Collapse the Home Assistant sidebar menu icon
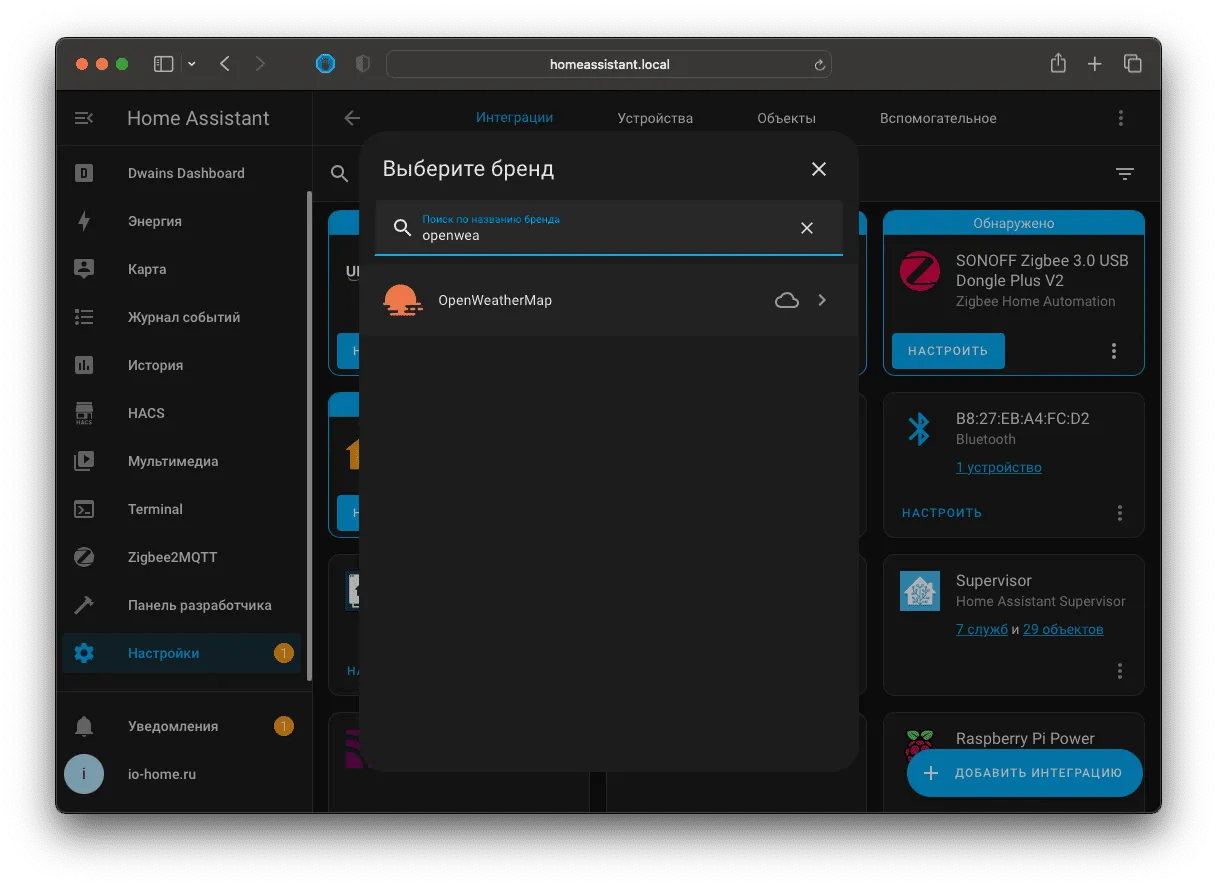This screenshot has height=887, width=1217. tap(84, 118)
